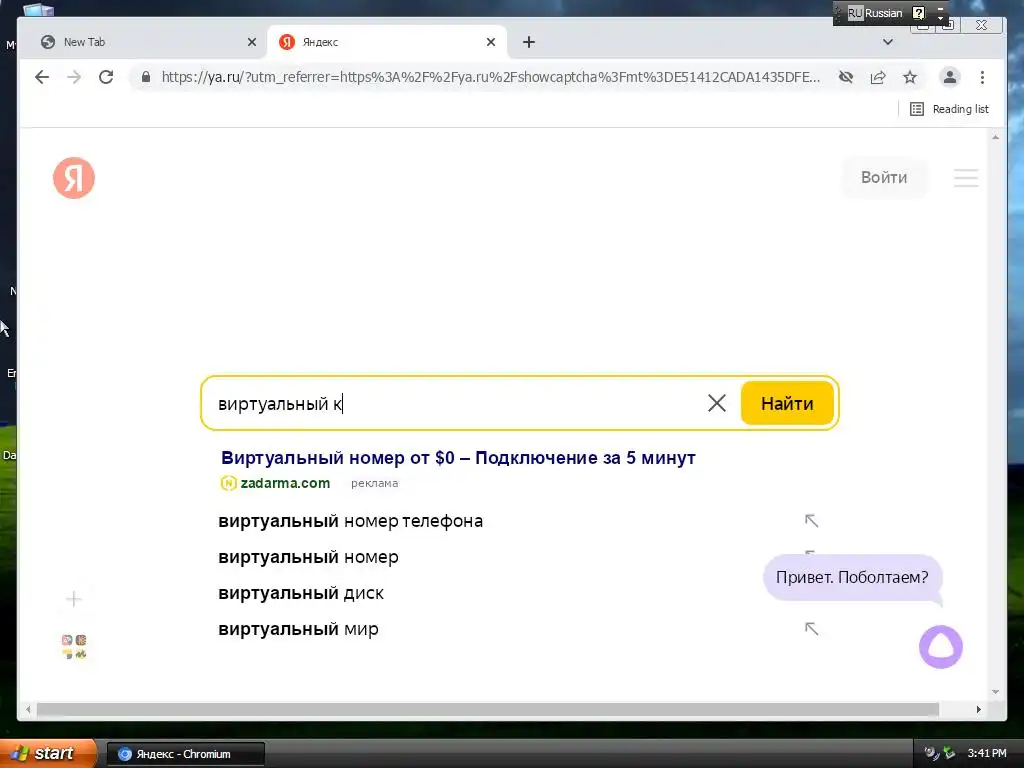Viewport: 1024px width, 768px height.
Task: Click the Войти login button
Action: [x=884, y=178]
